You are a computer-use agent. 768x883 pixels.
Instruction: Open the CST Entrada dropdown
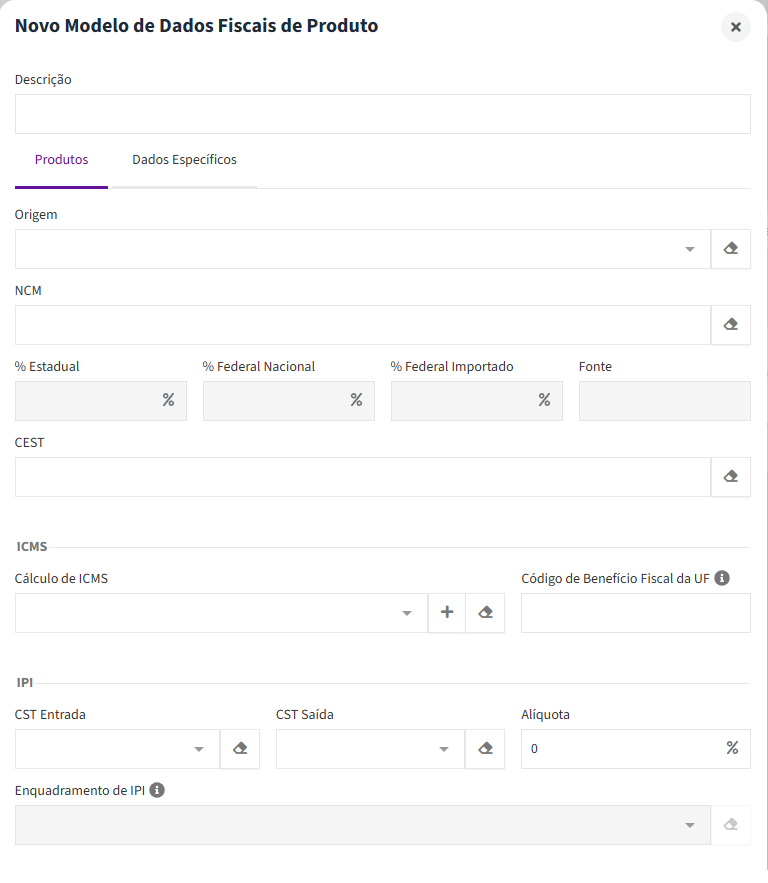pyautogui.click(x=117, y=749)
